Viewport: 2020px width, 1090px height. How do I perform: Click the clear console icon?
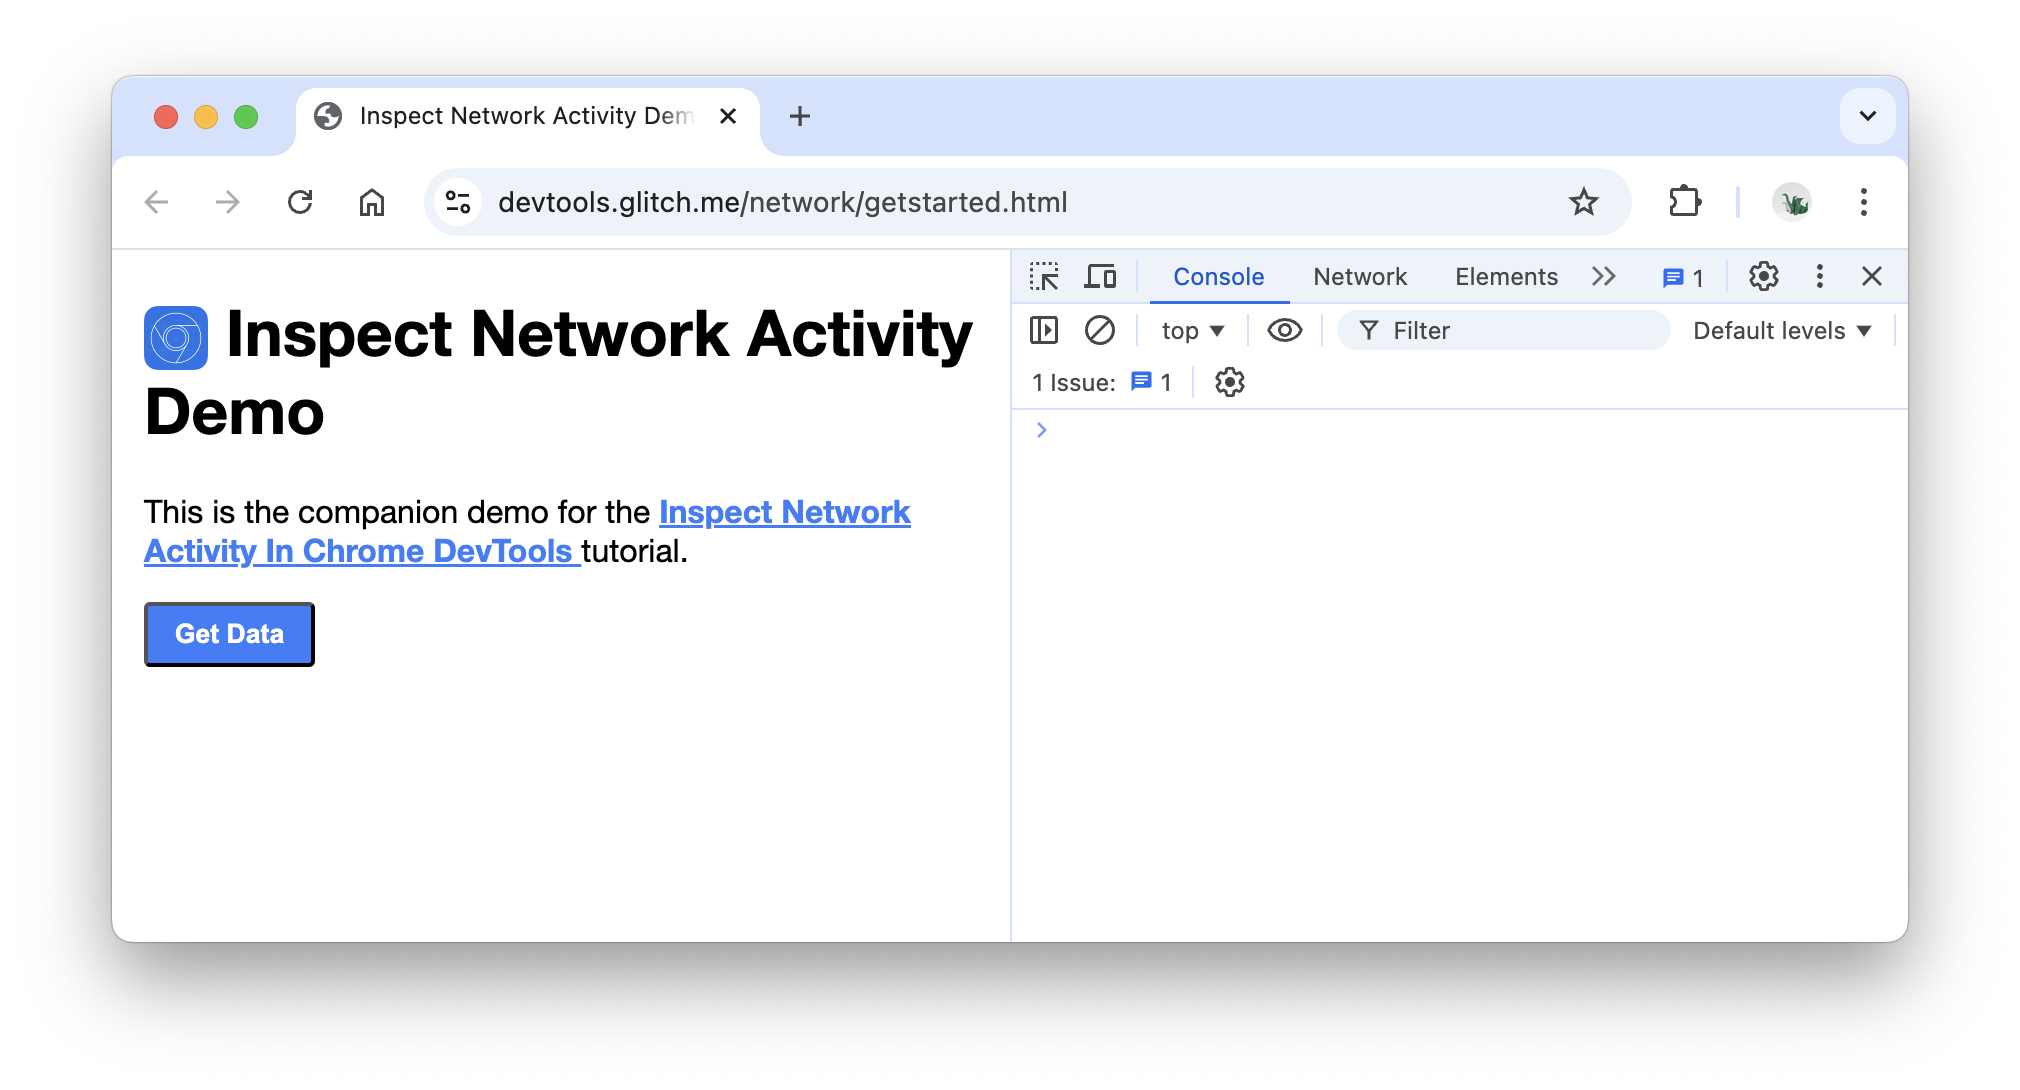(x=1099, y=329)
